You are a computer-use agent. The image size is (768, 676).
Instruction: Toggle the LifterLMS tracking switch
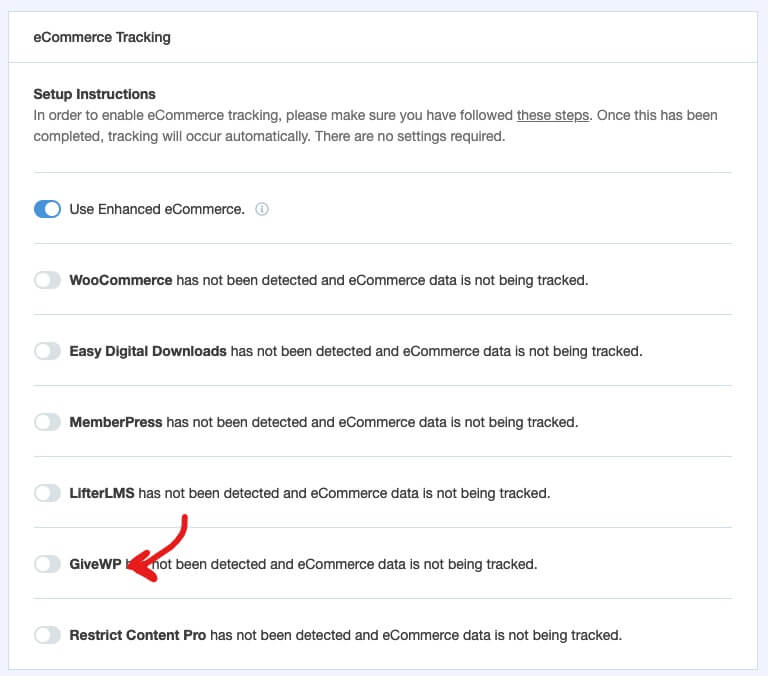pos(48,493)
